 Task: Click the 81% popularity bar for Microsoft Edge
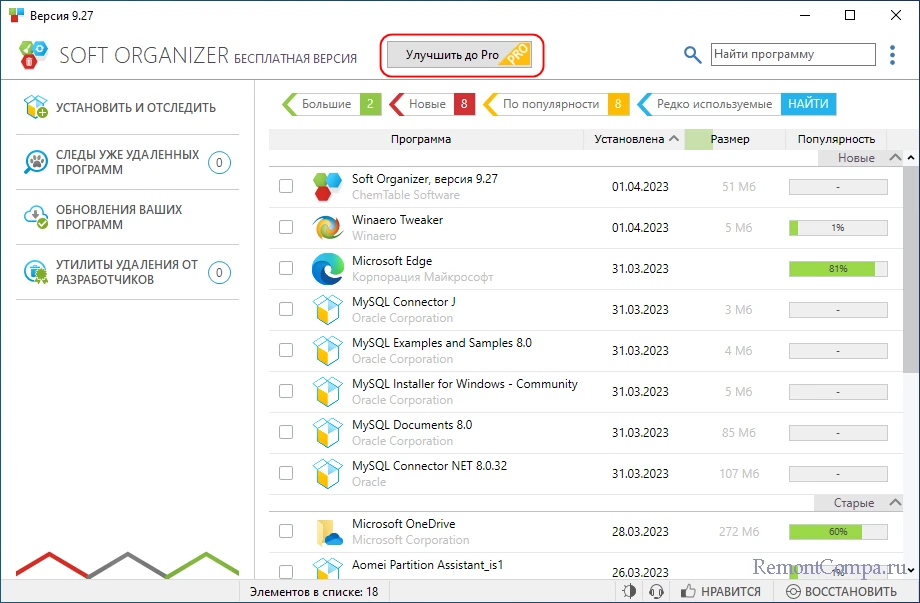838,269
